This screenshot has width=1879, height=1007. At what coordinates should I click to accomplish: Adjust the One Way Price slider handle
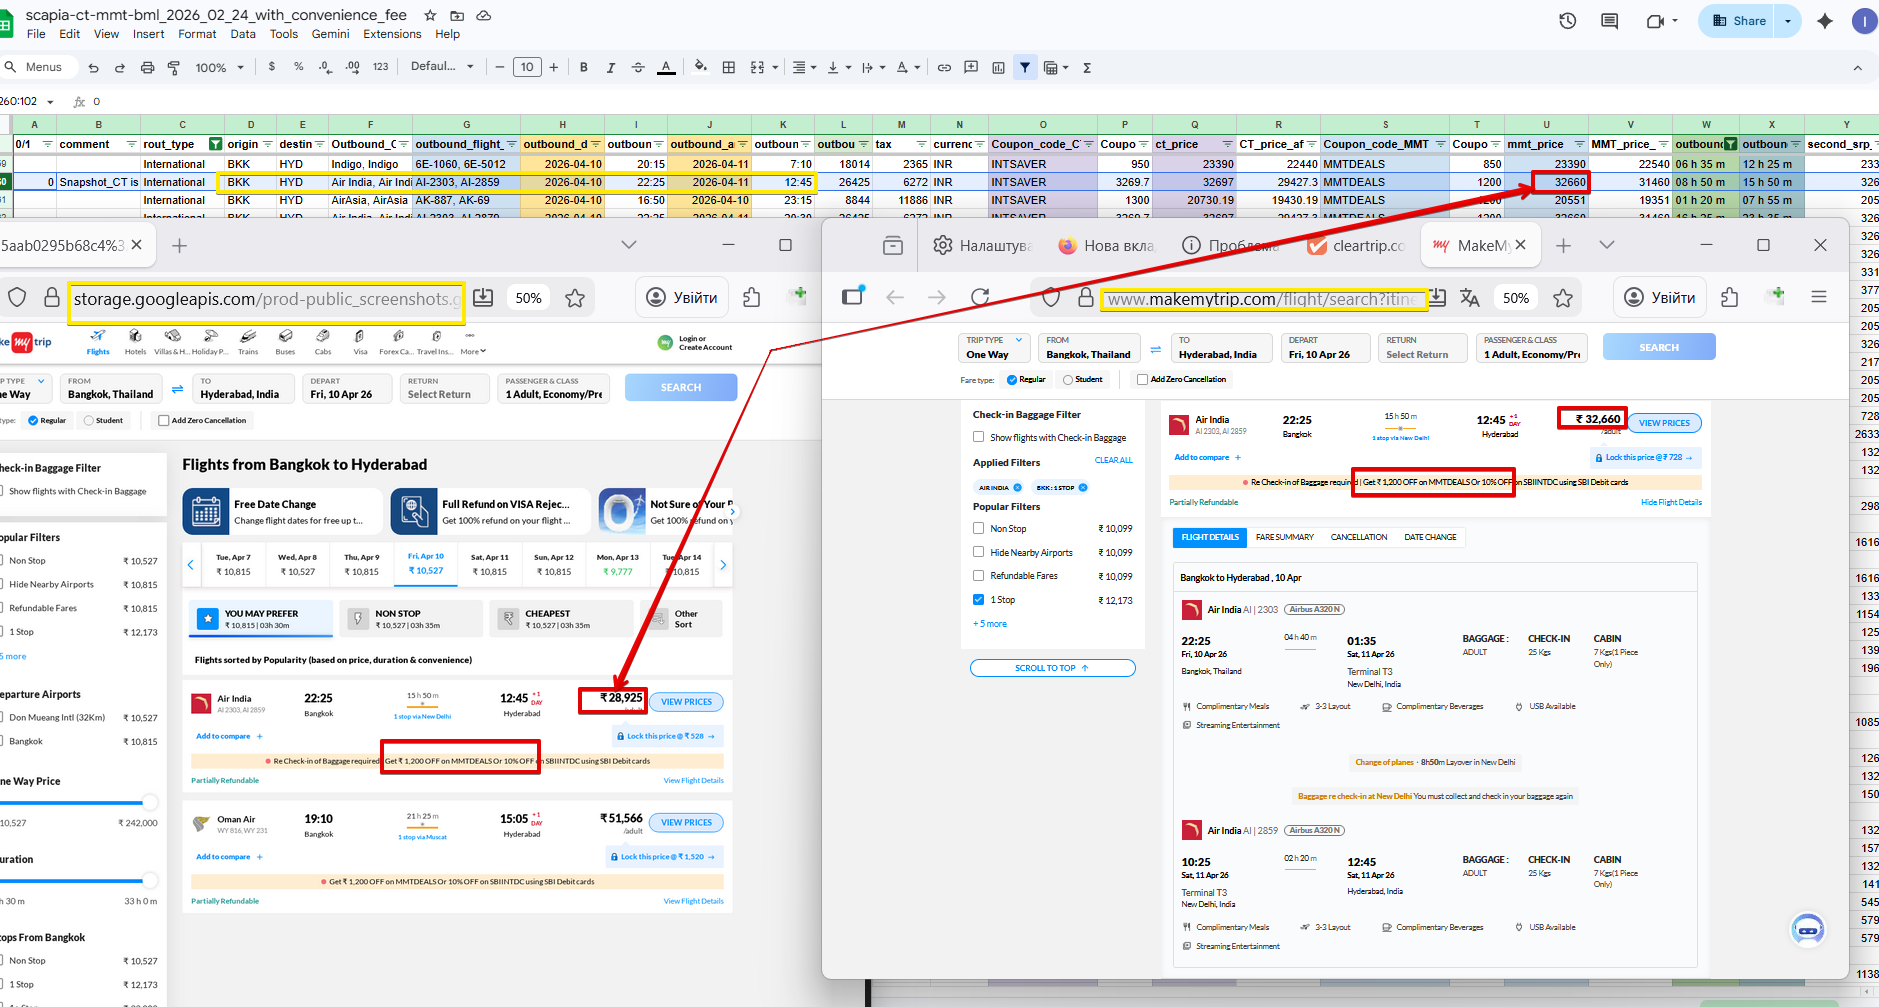(x=149, y=802)
